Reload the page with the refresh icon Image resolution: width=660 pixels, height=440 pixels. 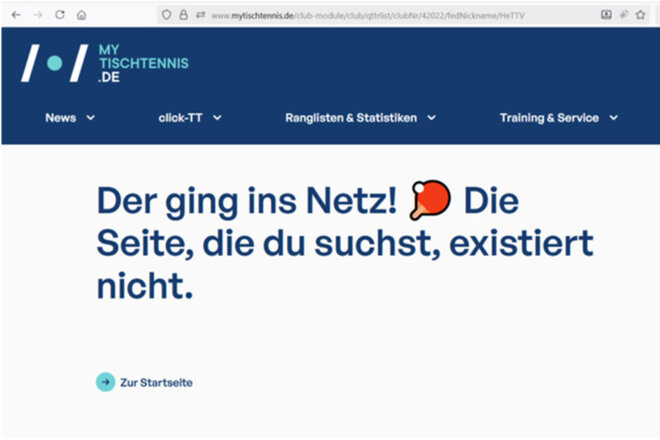(60, 15)
